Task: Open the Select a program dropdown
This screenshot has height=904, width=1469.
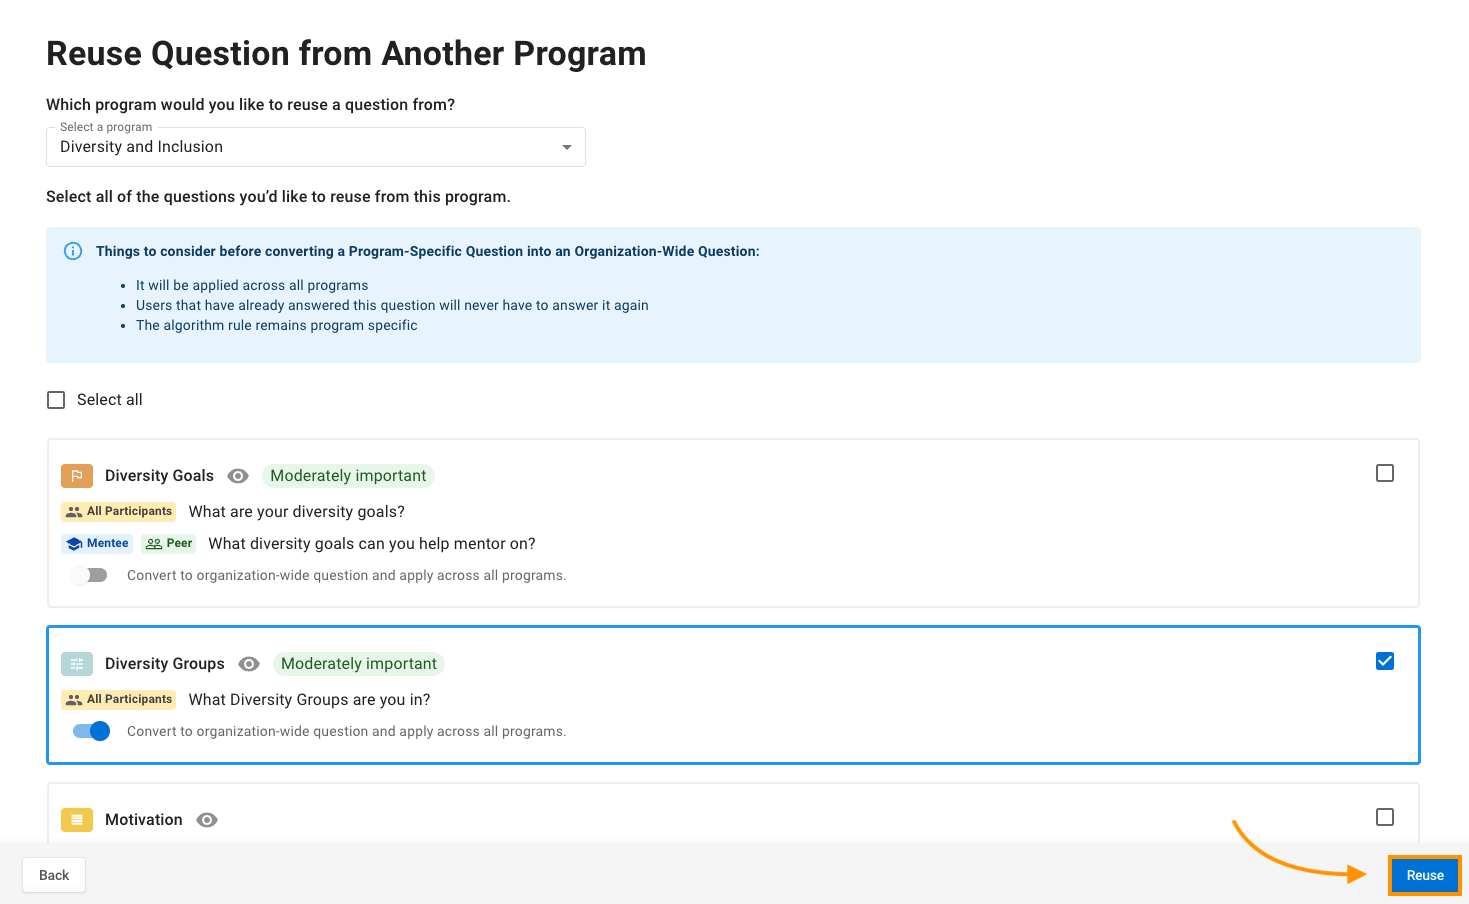Action: (315, 147)
